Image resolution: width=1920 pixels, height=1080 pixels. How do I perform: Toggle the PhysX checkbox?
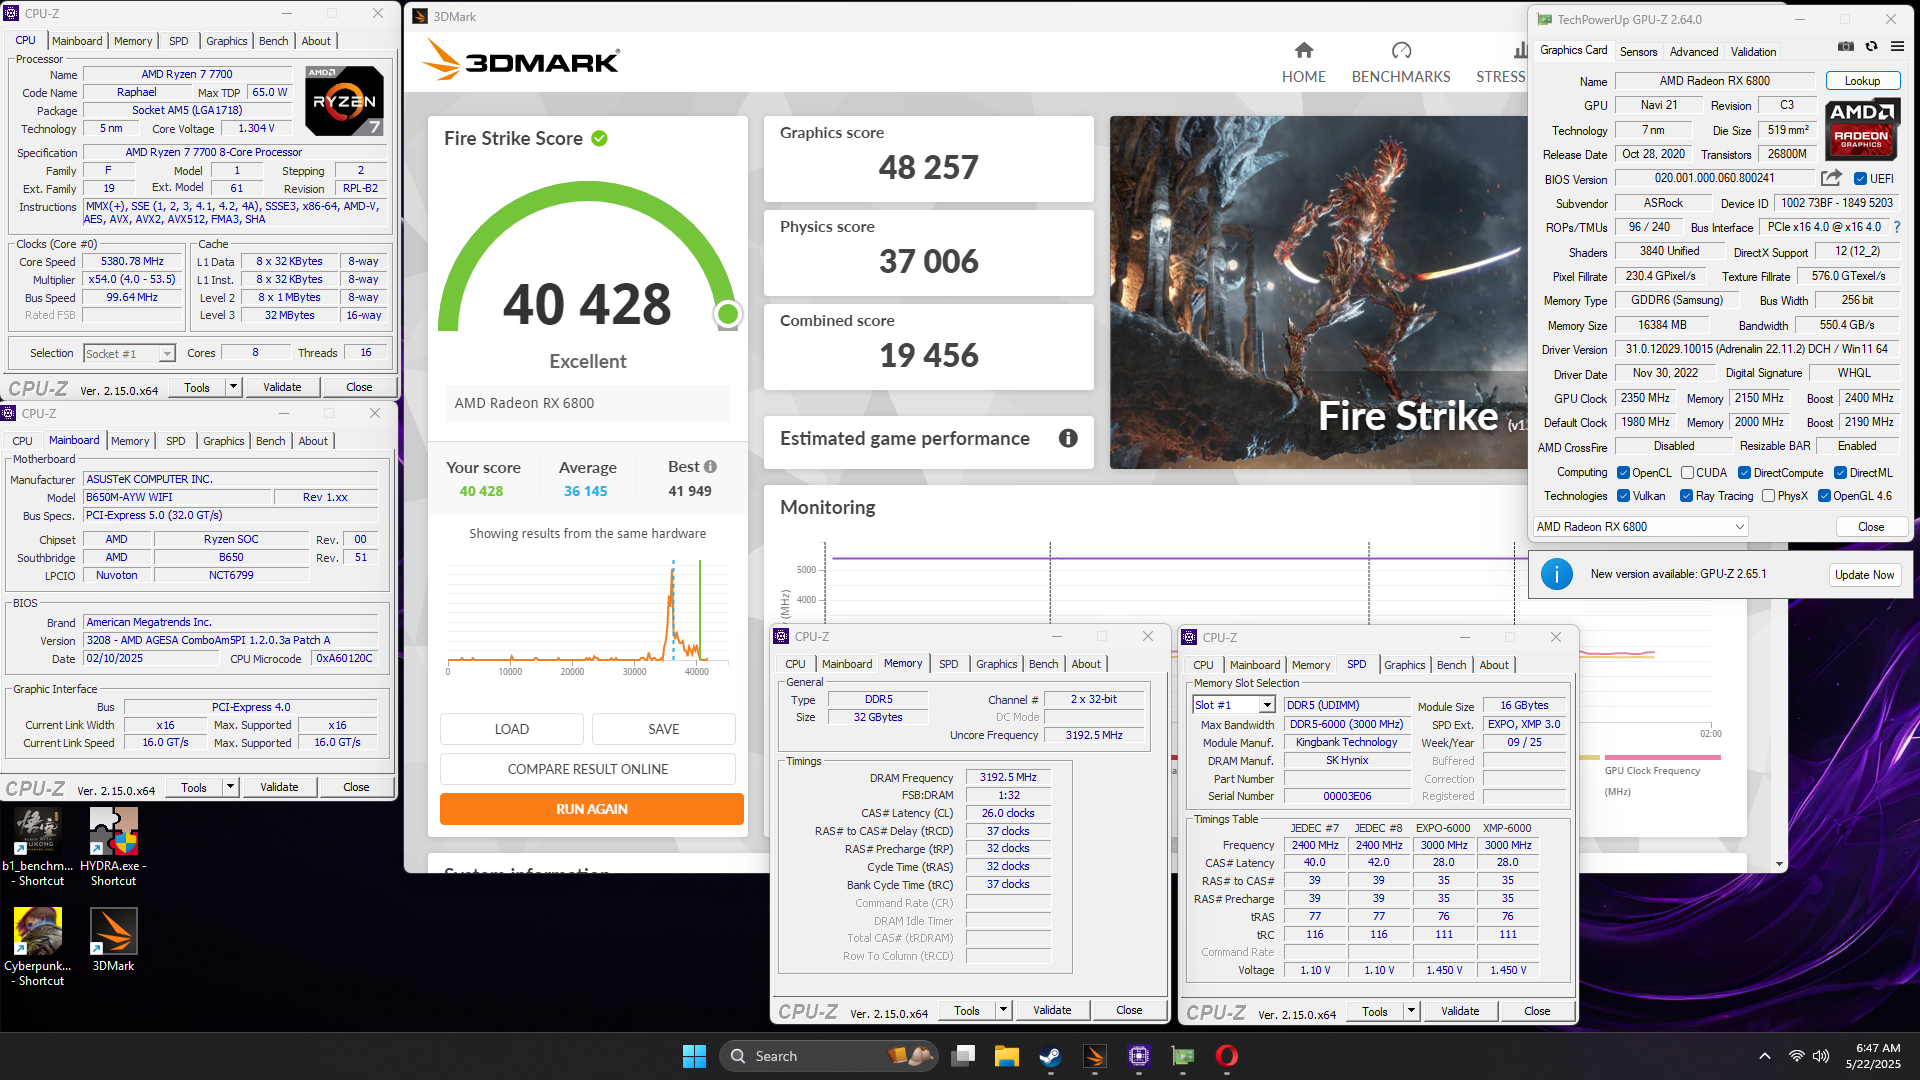(x=1768, y=496)
